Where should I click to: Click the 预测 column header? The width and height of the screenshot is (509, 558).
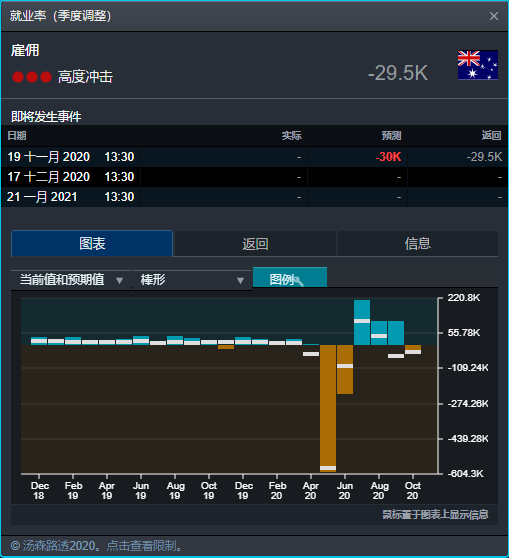[392, 136]
